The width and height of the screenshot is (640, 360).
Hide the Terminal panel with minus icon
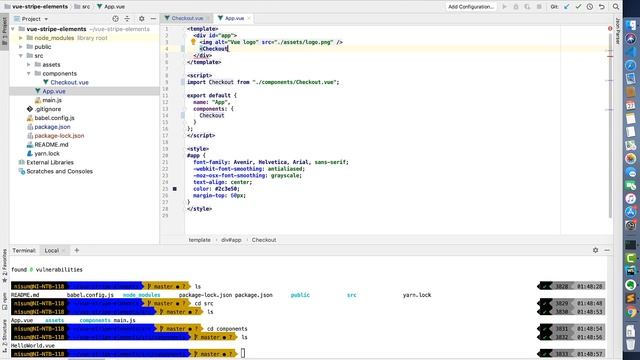click(607, 250)
